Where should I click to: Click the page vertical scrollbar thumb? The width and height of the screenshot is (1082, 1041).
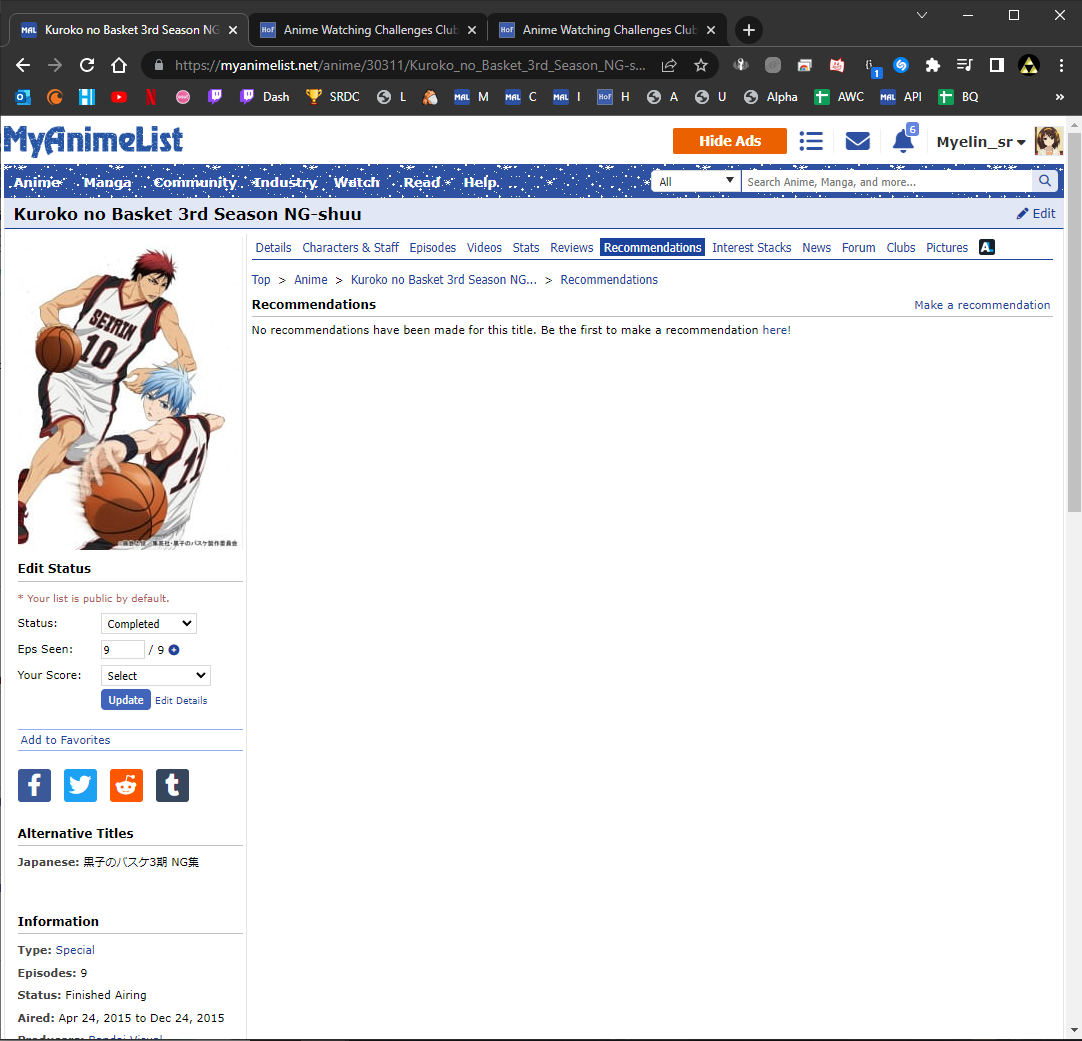click(1074, 322)
